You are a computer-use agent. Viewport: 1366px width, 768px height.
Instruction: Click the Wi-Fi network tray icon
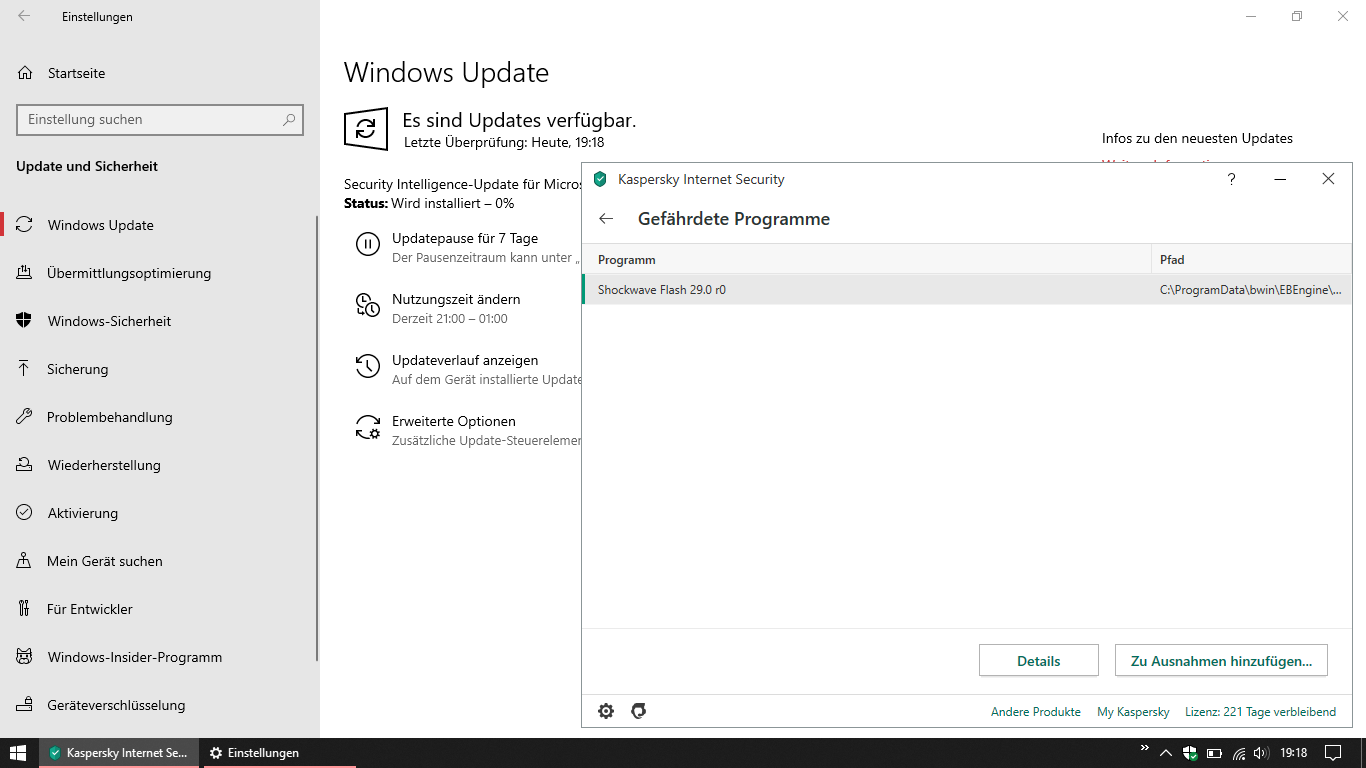coord(1239,753)
